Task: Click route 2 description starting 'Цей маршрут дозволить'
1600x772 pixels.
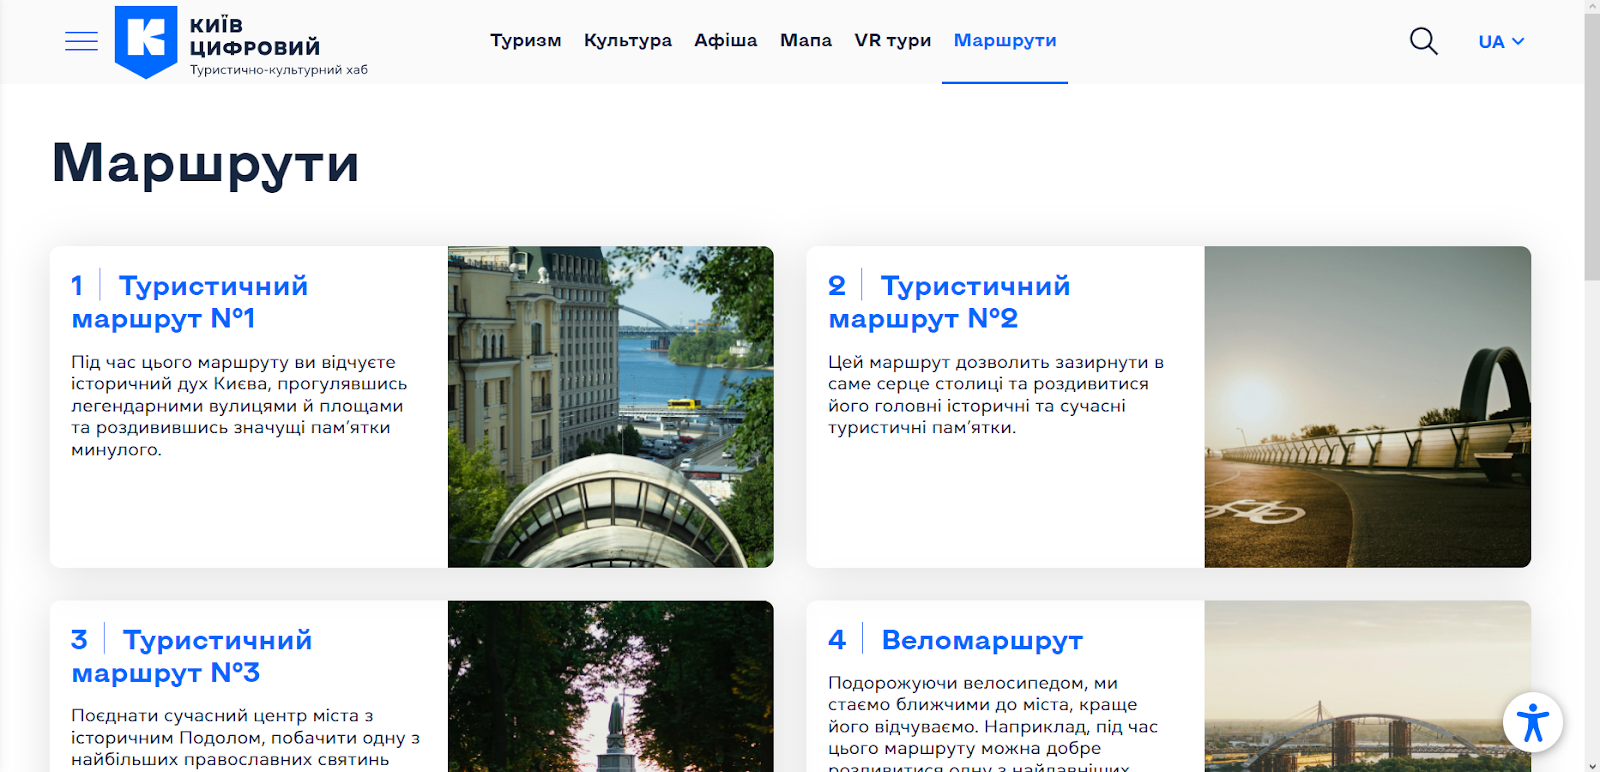Action: pyautogui.click(x=996, y=395)
